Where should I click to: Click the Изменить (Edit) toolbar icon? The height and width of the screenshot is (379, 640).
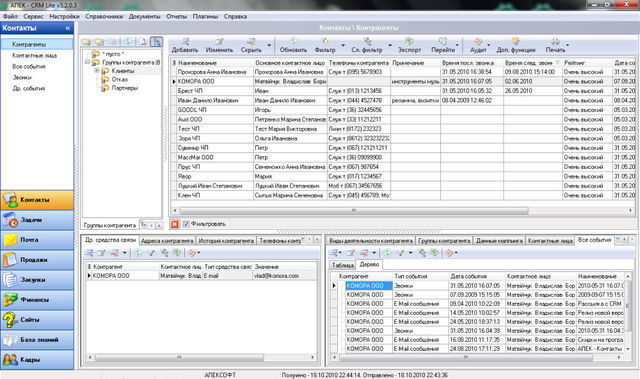pos(220,42)
